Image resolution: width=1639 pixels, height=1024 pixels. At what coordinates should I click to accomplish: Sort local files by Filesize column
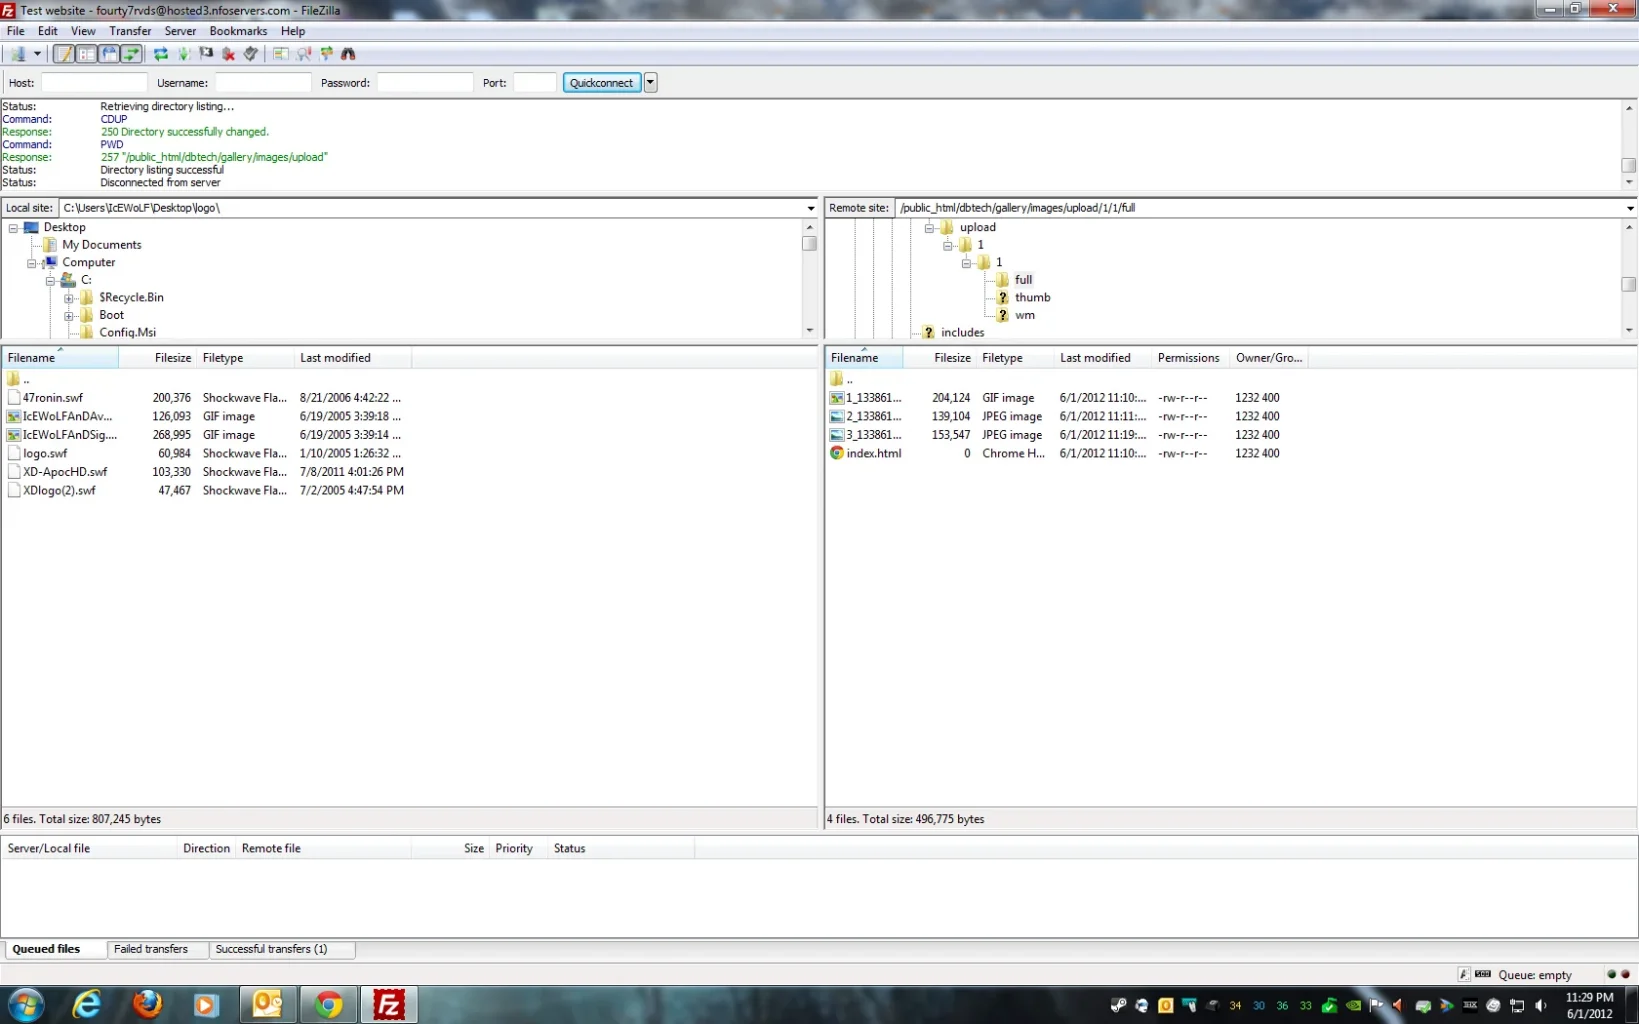(157, 358)
